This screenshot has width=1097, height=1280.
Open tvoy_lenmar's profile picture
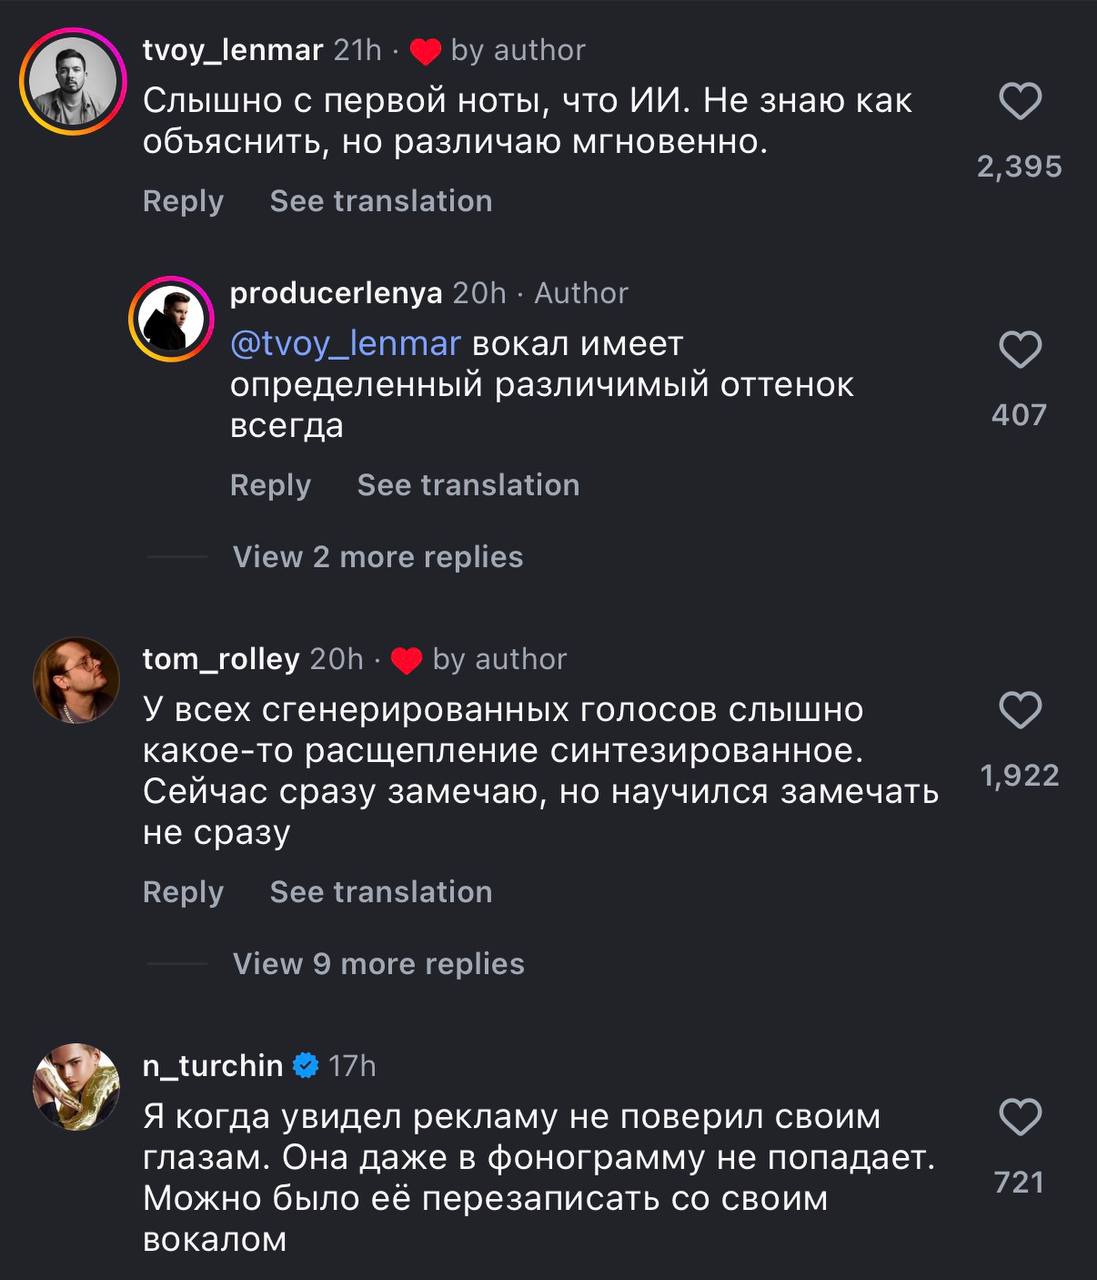coord(73,82)
